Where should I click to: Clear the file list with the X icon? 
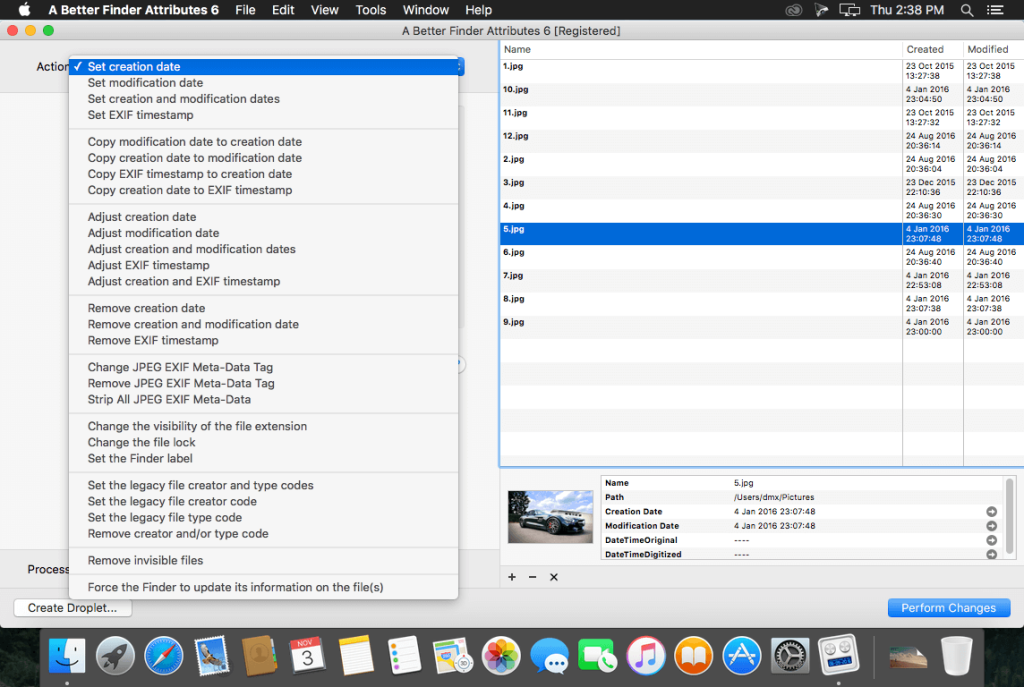(553, 577)
